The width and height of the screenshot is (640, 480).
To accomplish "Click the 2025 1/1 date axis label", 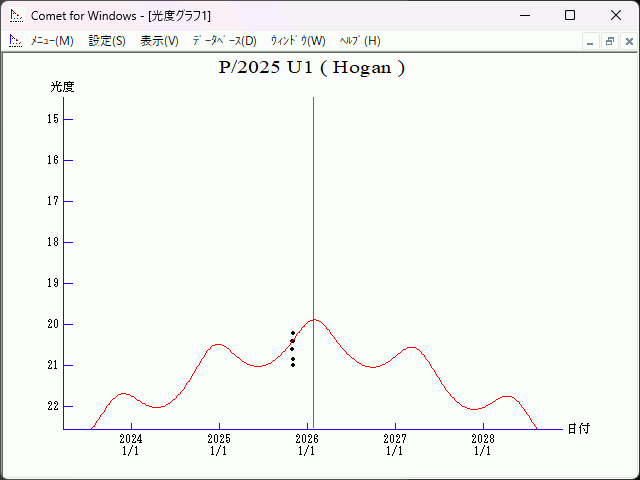I will pos(219,444).
